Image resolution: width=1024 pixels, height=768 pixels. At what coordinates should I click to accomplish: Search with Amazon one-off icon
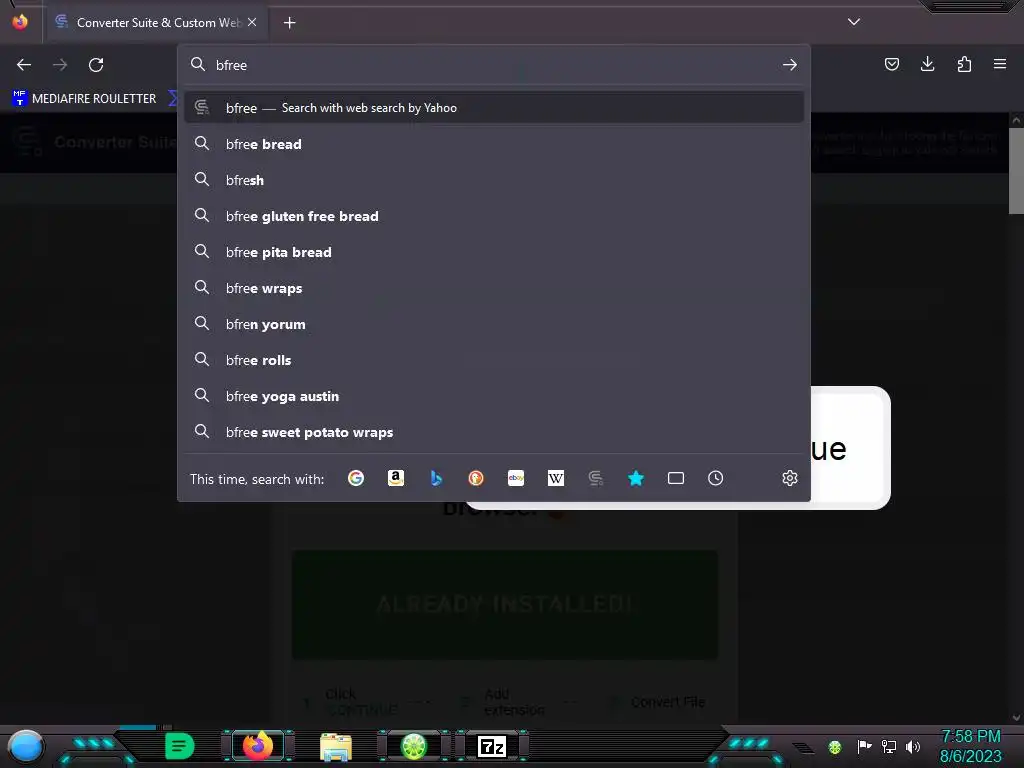tap(396, 478)
